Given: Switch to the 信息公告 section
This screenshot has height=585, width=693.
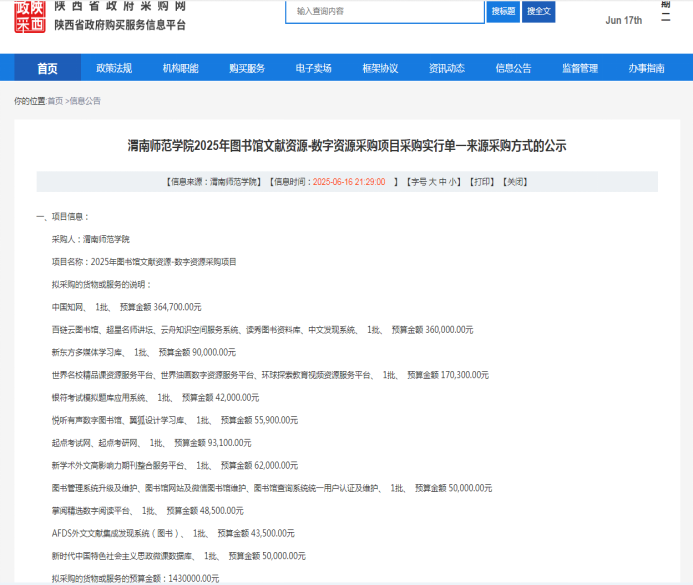Looking at the screenshot, I should [x=513, y=68].
